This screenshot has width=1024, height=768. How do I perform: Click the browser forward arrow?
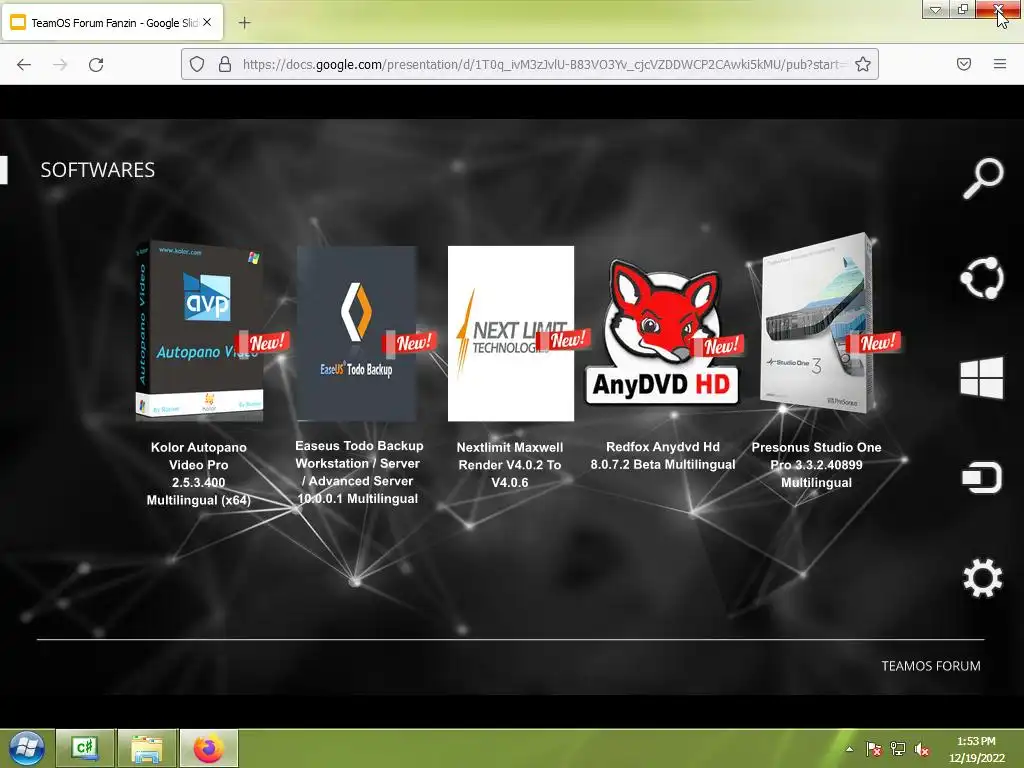(60, 65)
